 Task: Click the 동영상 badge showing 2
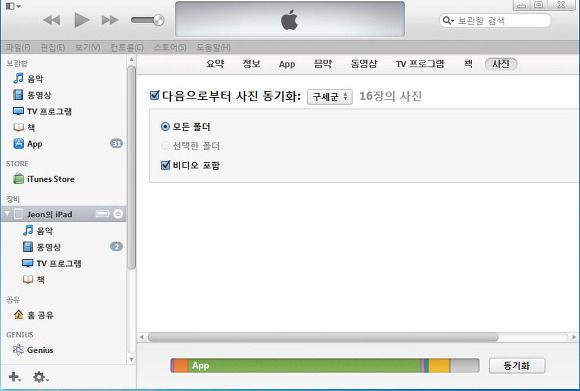pyautogui.click(x=117, y=246)
